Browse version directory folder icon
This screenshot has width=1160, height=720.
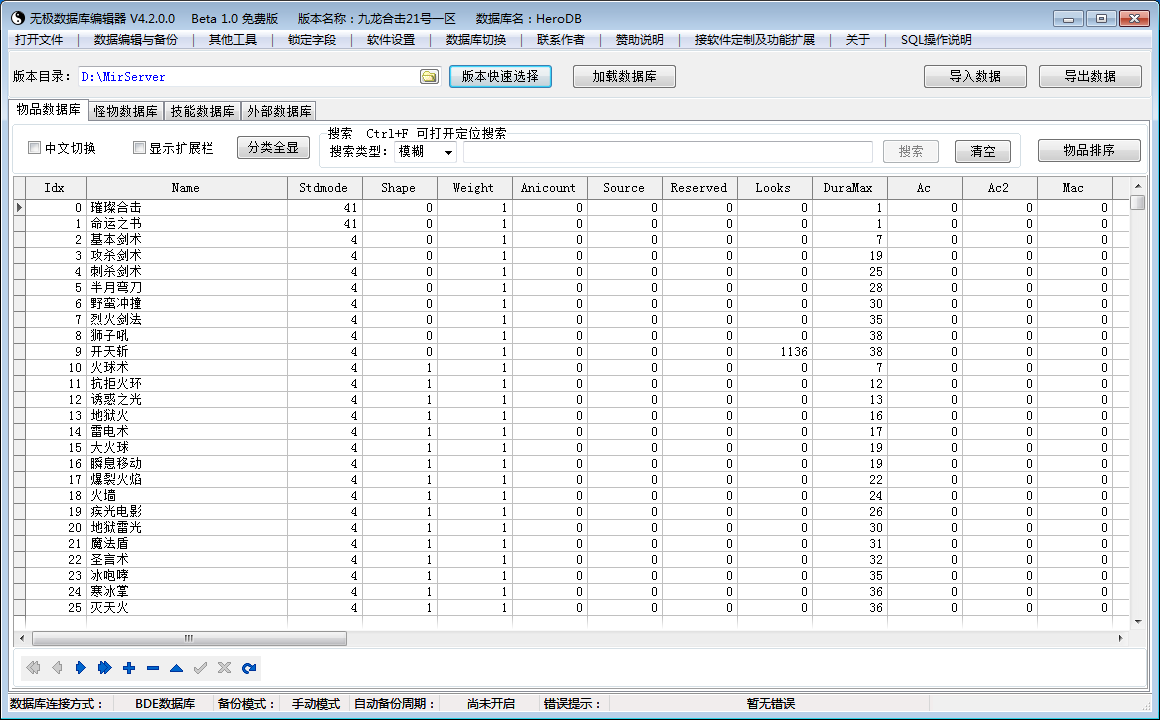[429, 76]
